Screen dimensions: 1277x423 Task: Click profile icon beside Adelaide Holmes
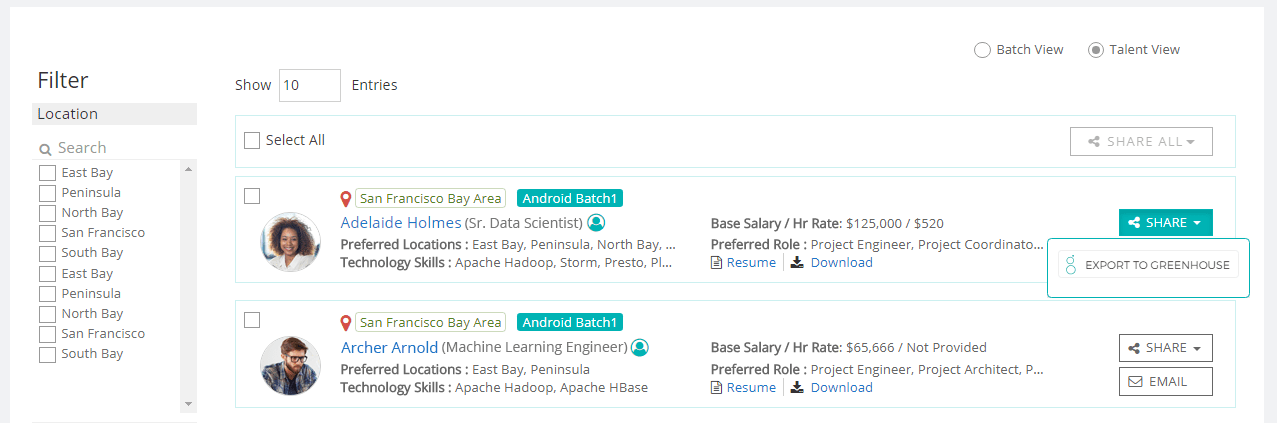[597, 222]
